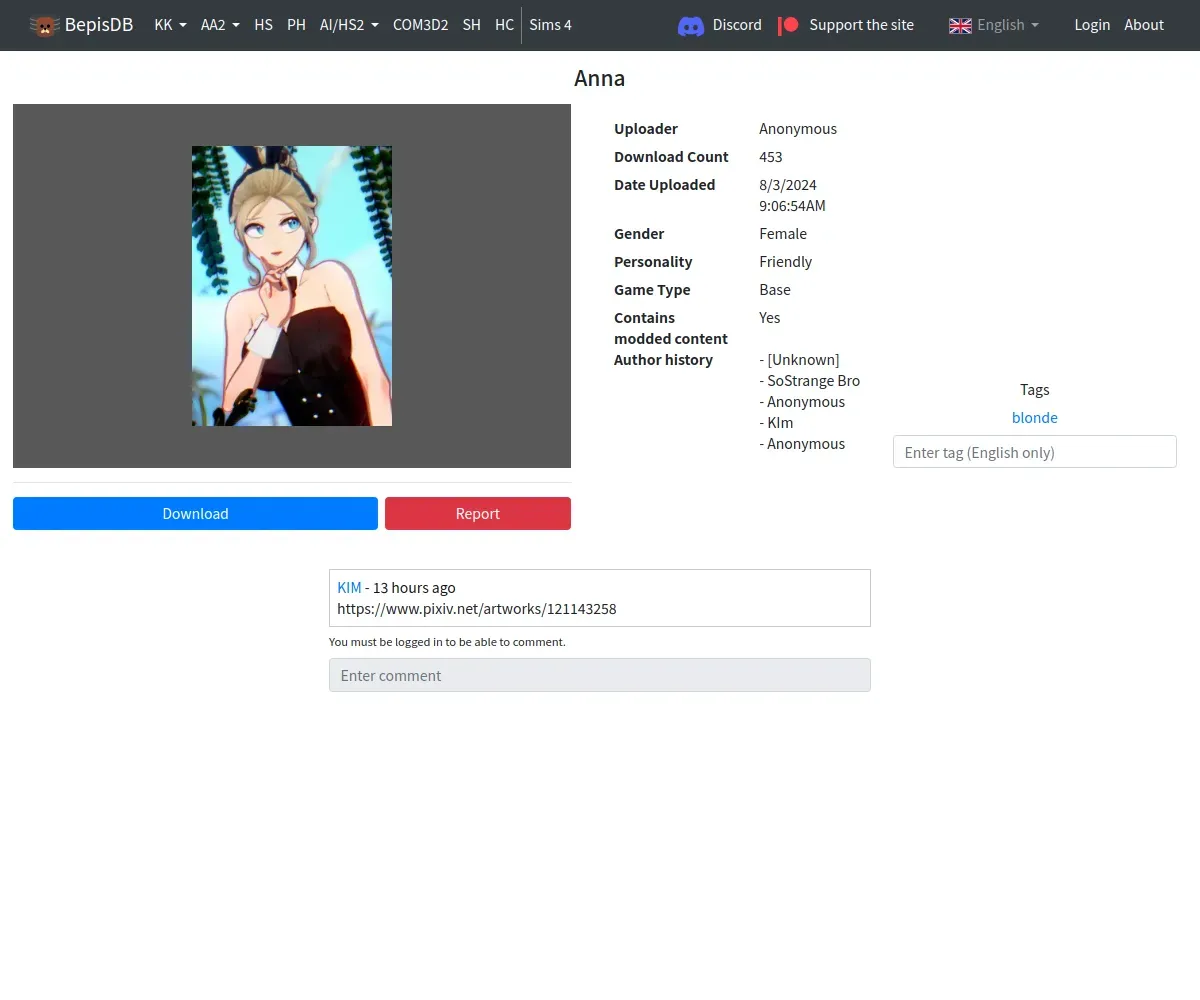Click the Login link
1200x1000 pixels.
pos(1092,25)
